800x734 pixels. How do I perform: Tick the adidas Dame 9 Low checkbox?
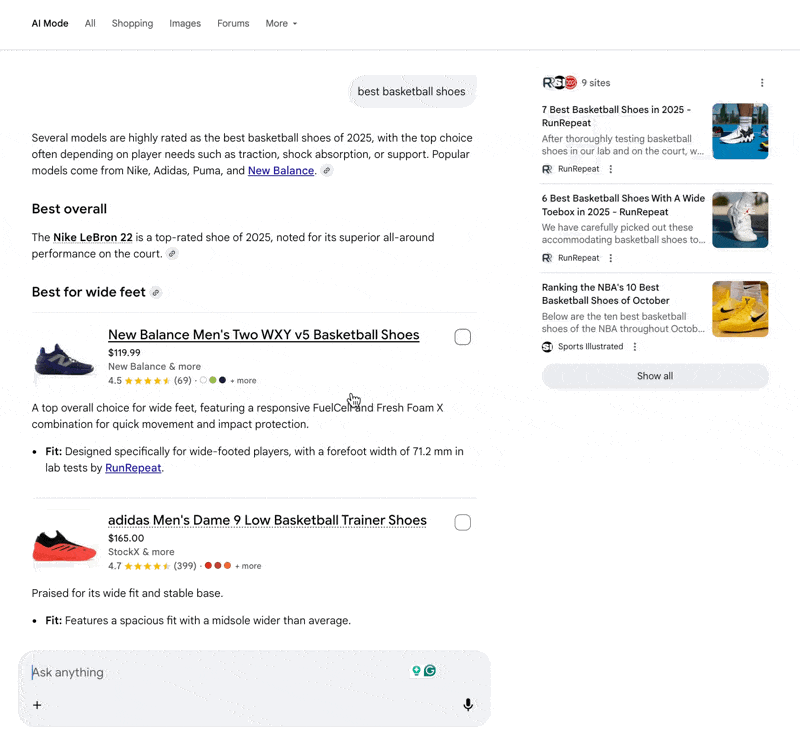click(462, 522)
